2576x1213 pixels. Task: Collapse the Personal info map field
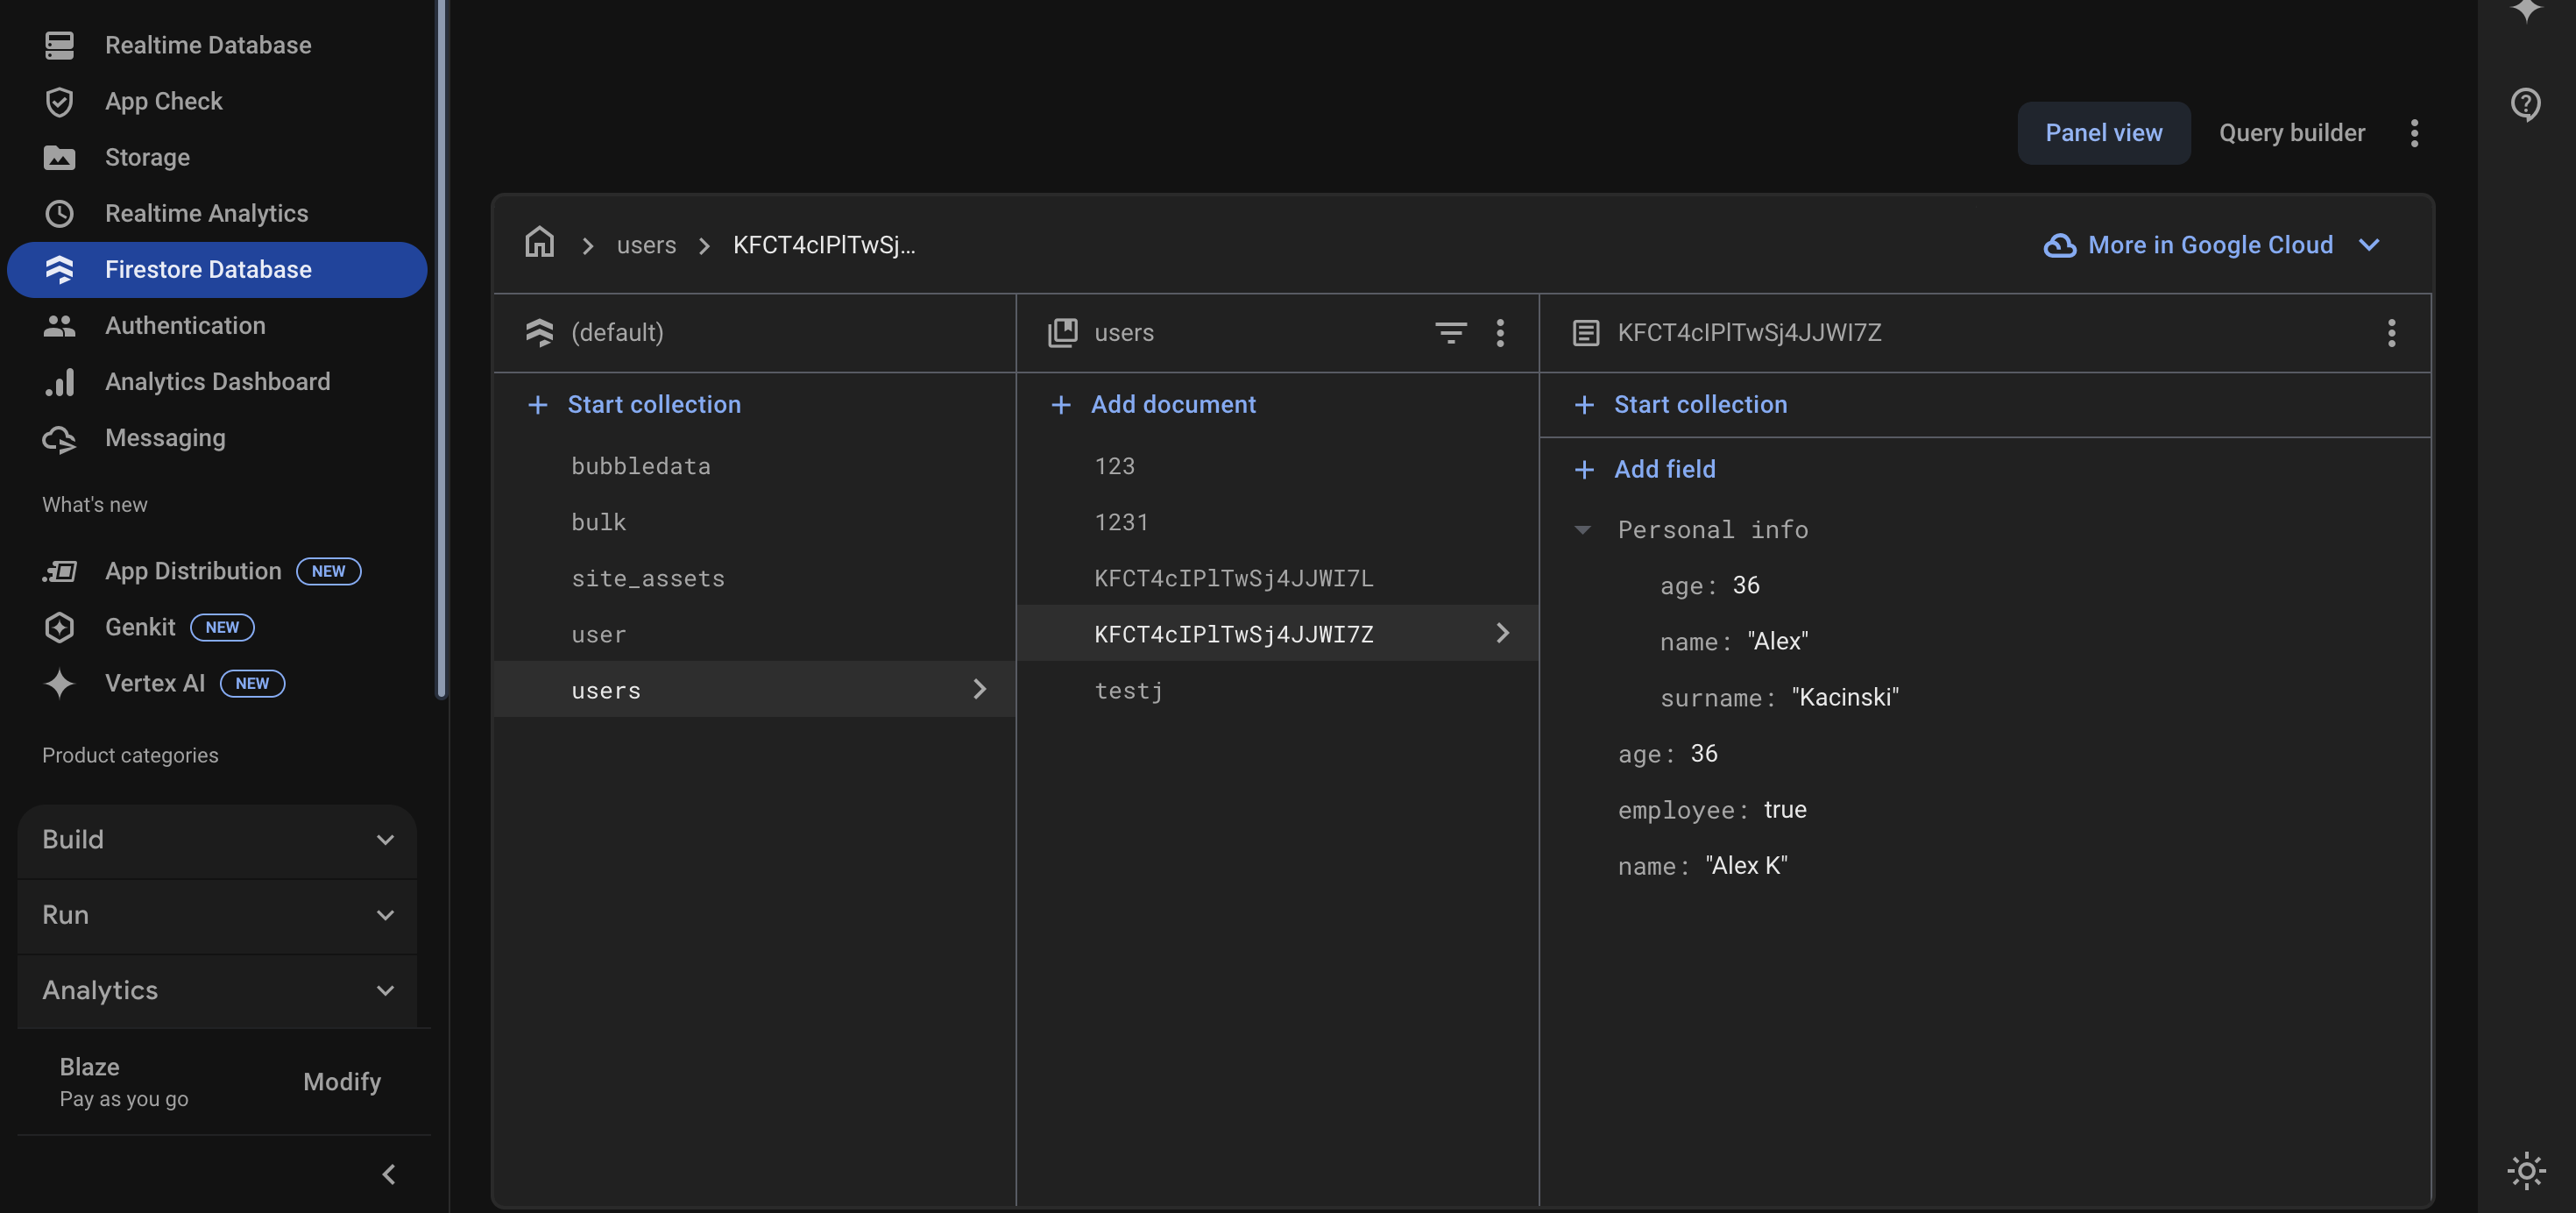click(x=1582, y=529)
